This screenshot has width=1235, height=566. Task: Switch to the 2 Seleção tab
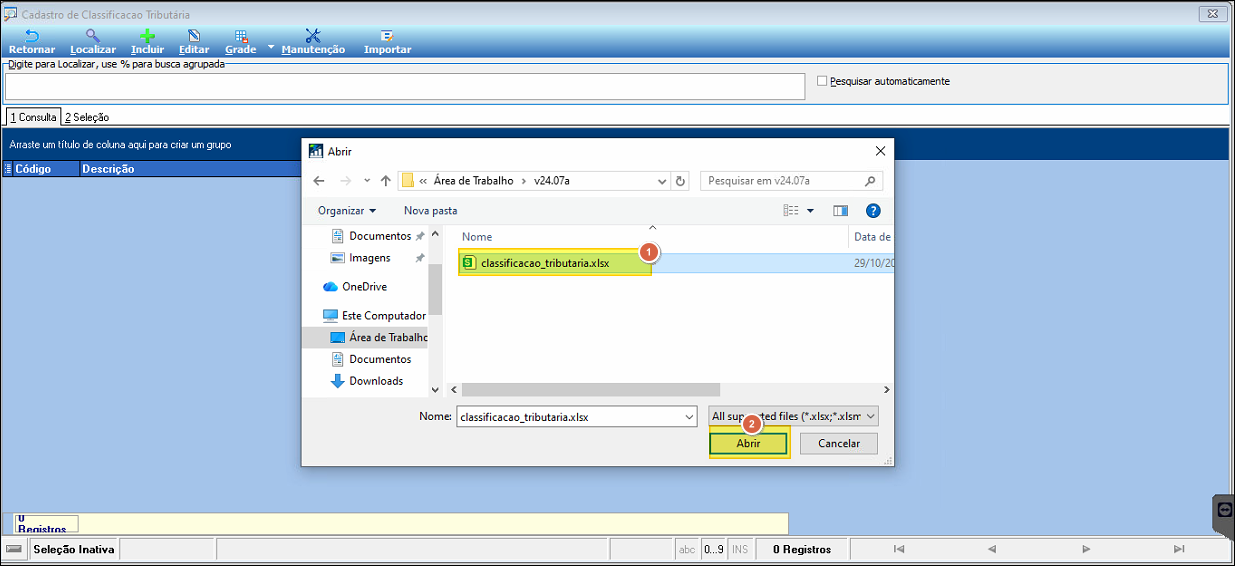[x=87, y=117]
